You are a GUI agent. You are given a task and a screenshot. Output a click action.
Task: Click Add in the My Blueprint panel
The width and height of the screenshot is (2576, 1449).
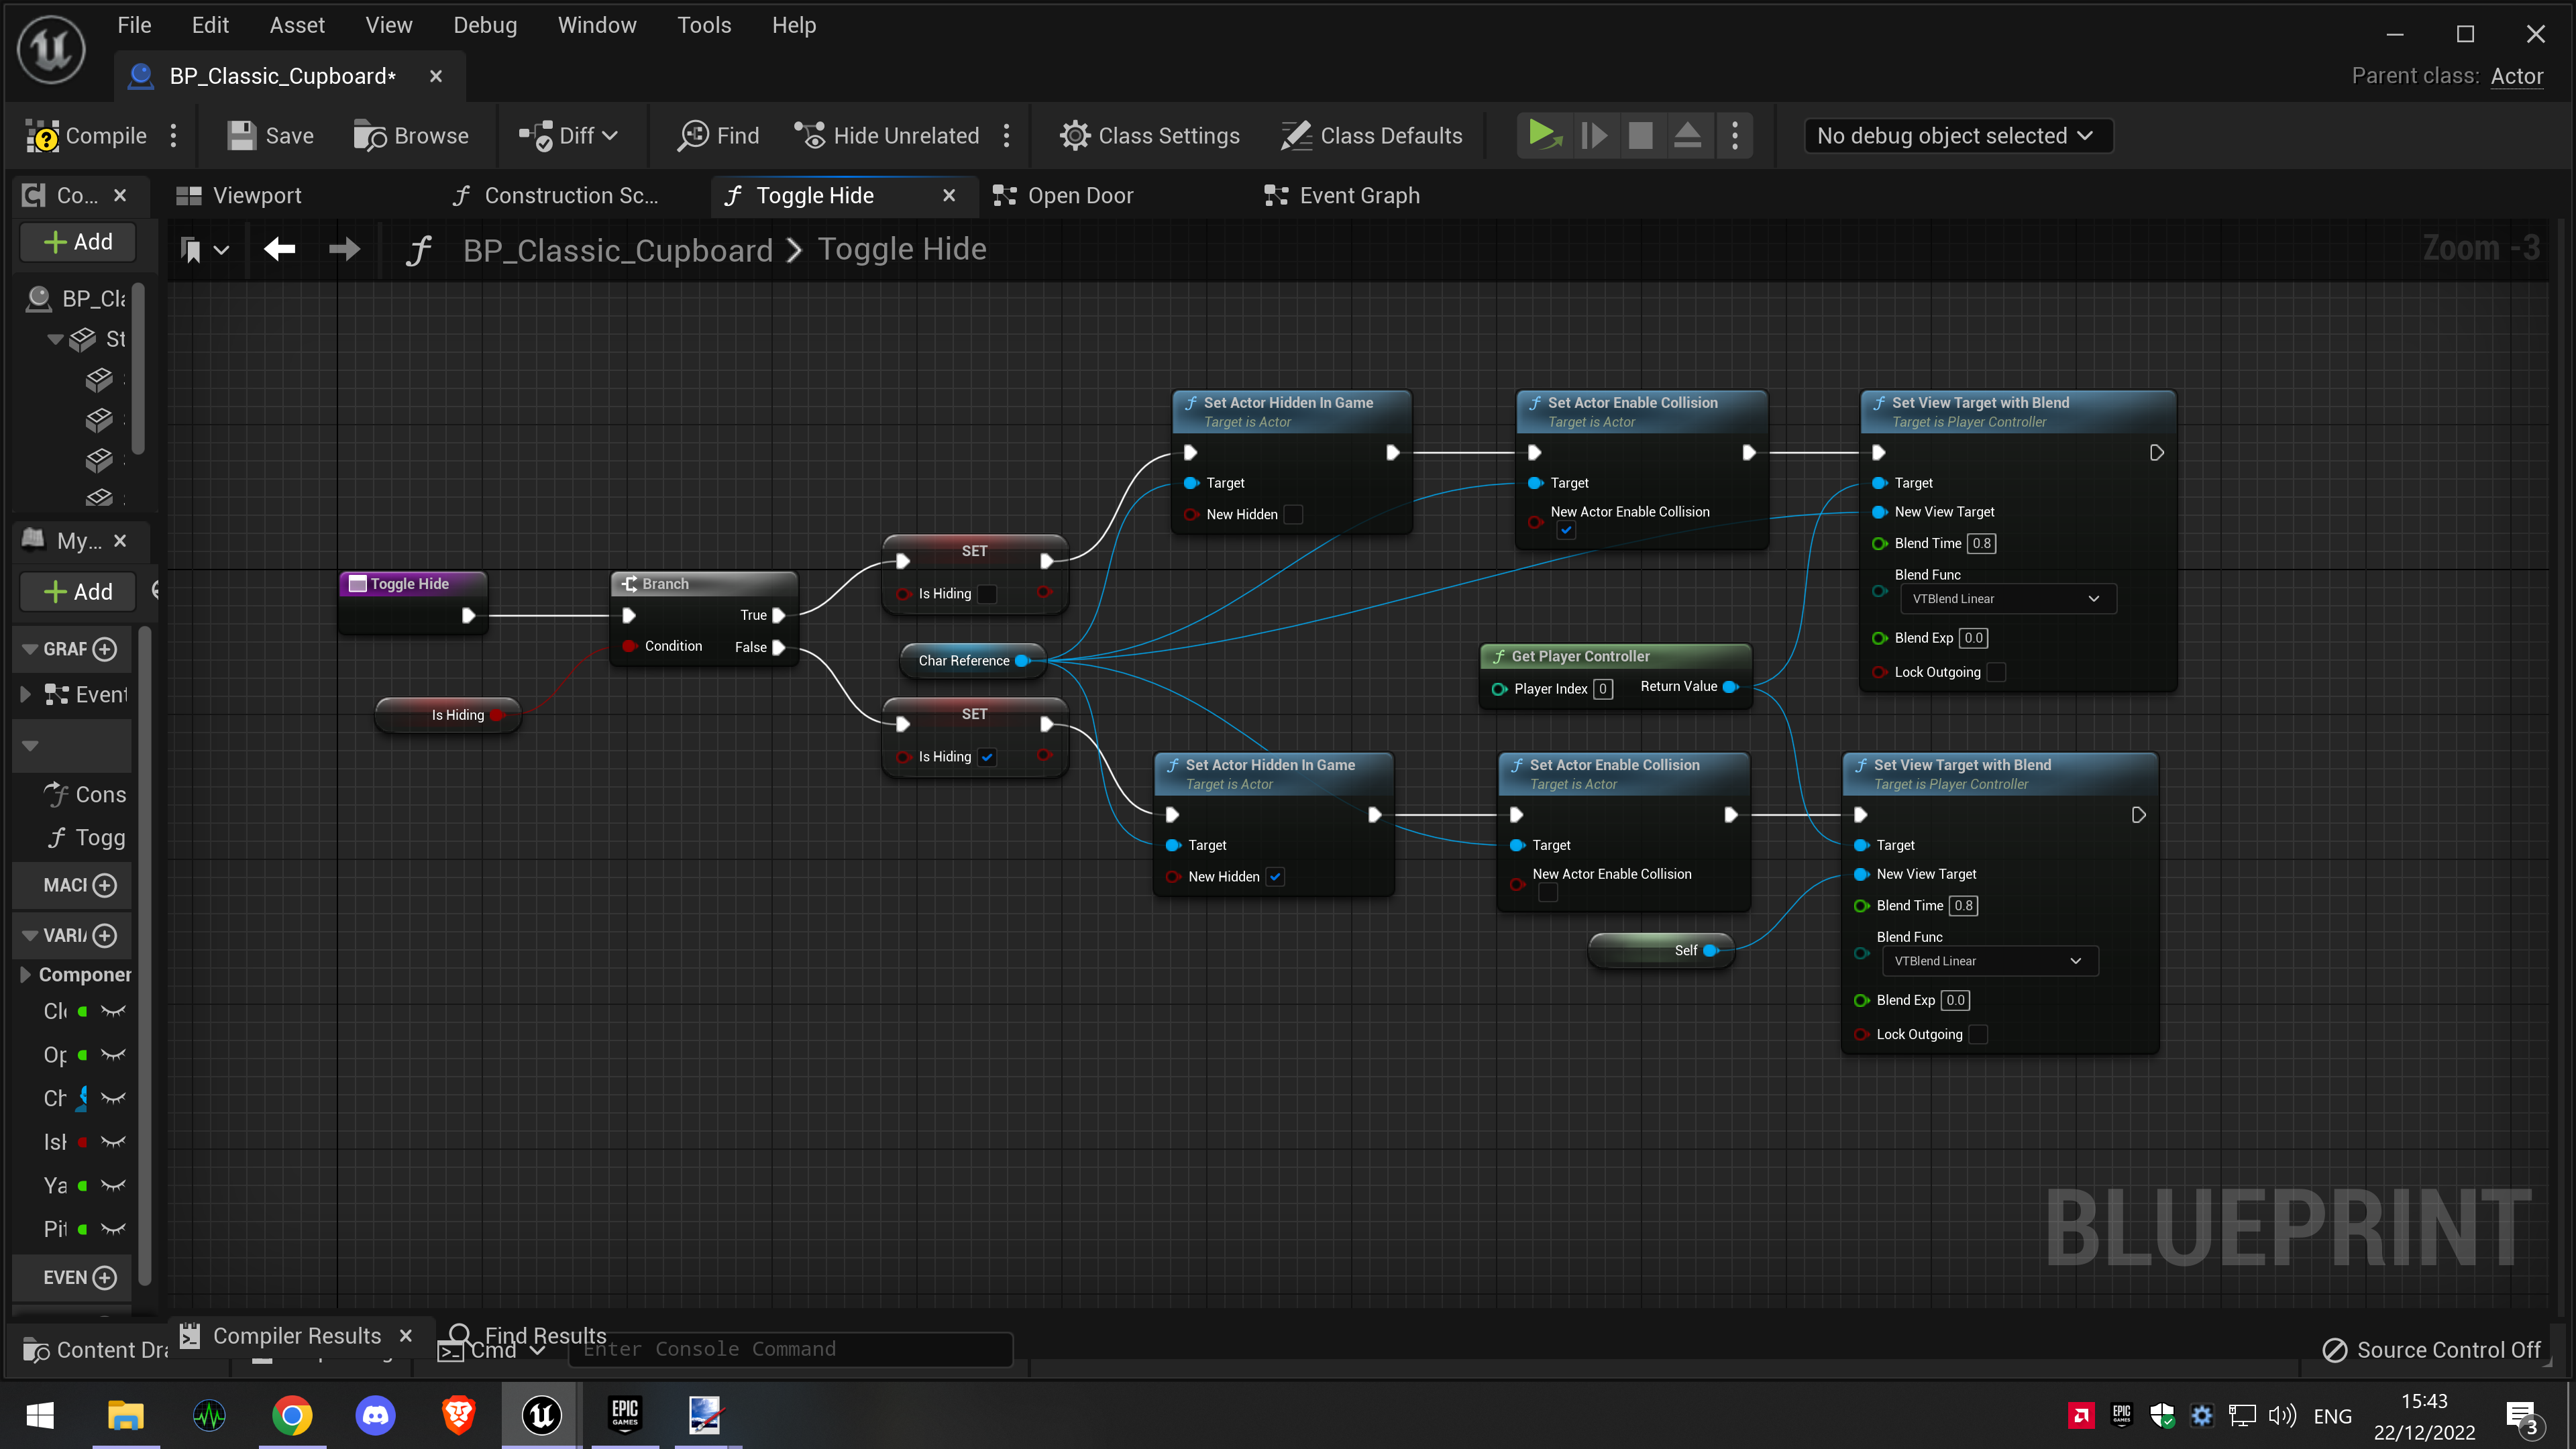tap(79, 591)
